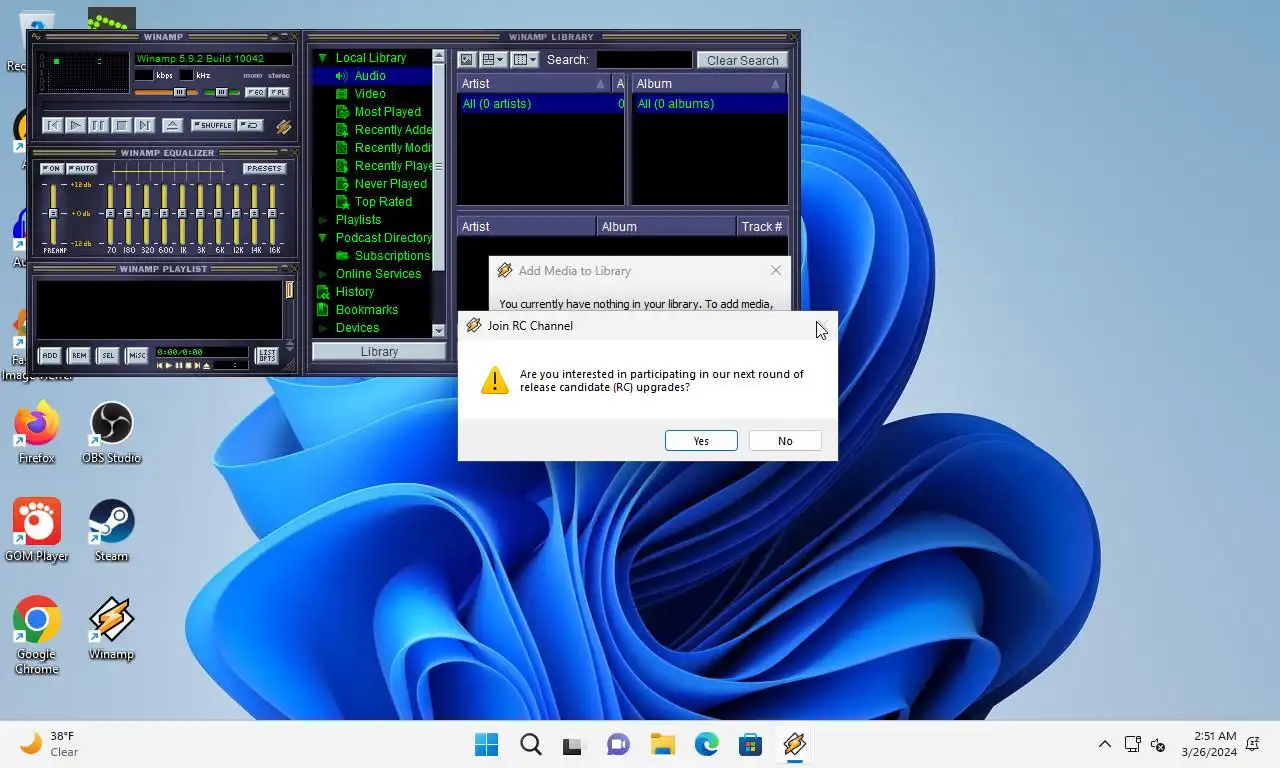Click Clear Search button
This screenshot has height=768, width=1280.
tap(742, 60)
